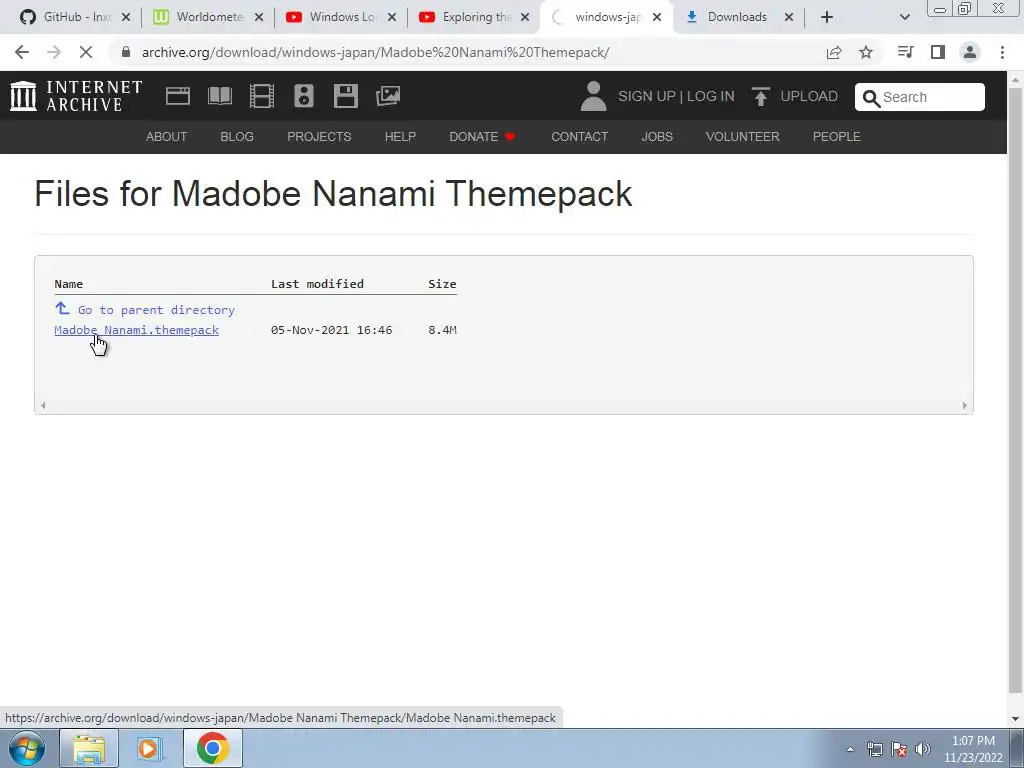Switch to the Exploring the YouTube tab
Viewport: 1024px width, 768px height.
coord(474,17)
